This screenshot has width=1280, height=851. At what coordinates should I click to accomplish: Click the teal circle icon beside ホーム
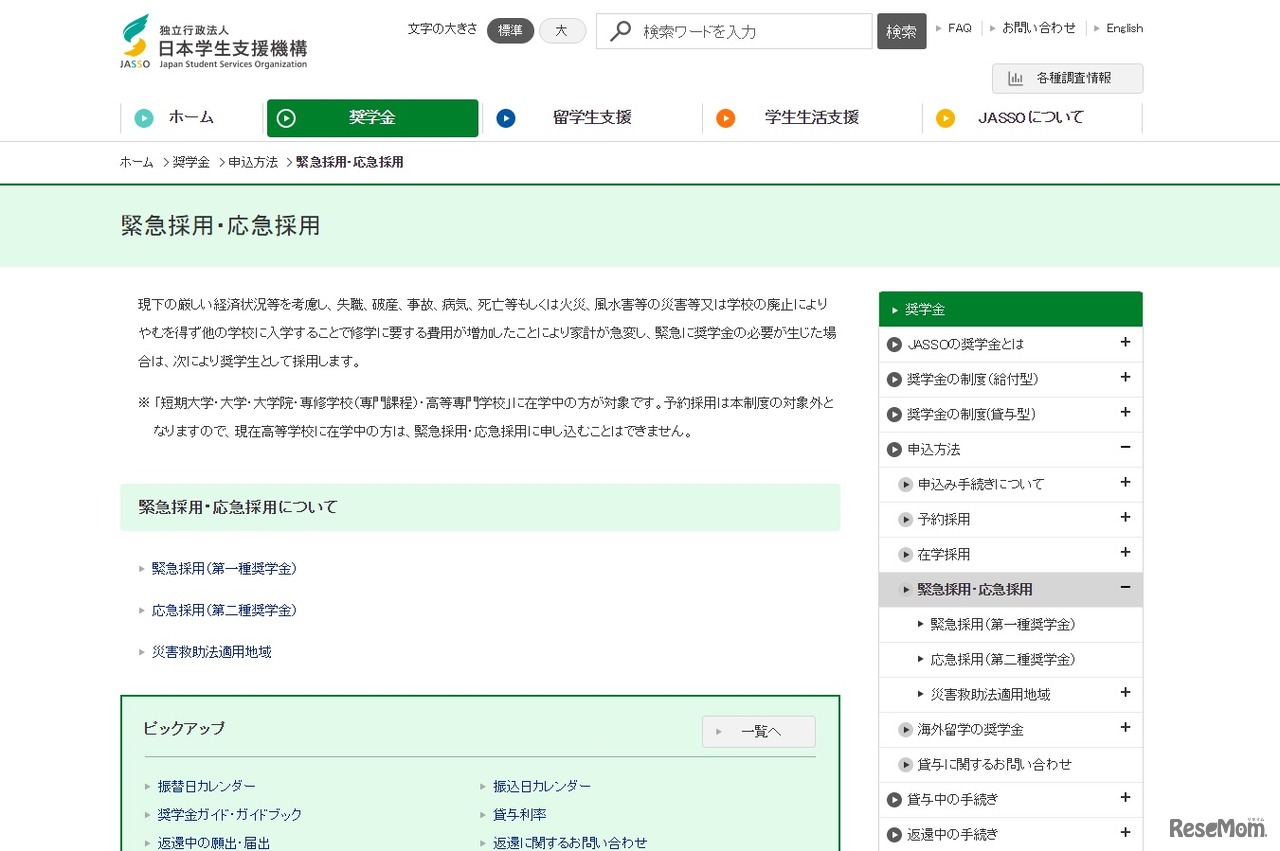coord(144,118)
